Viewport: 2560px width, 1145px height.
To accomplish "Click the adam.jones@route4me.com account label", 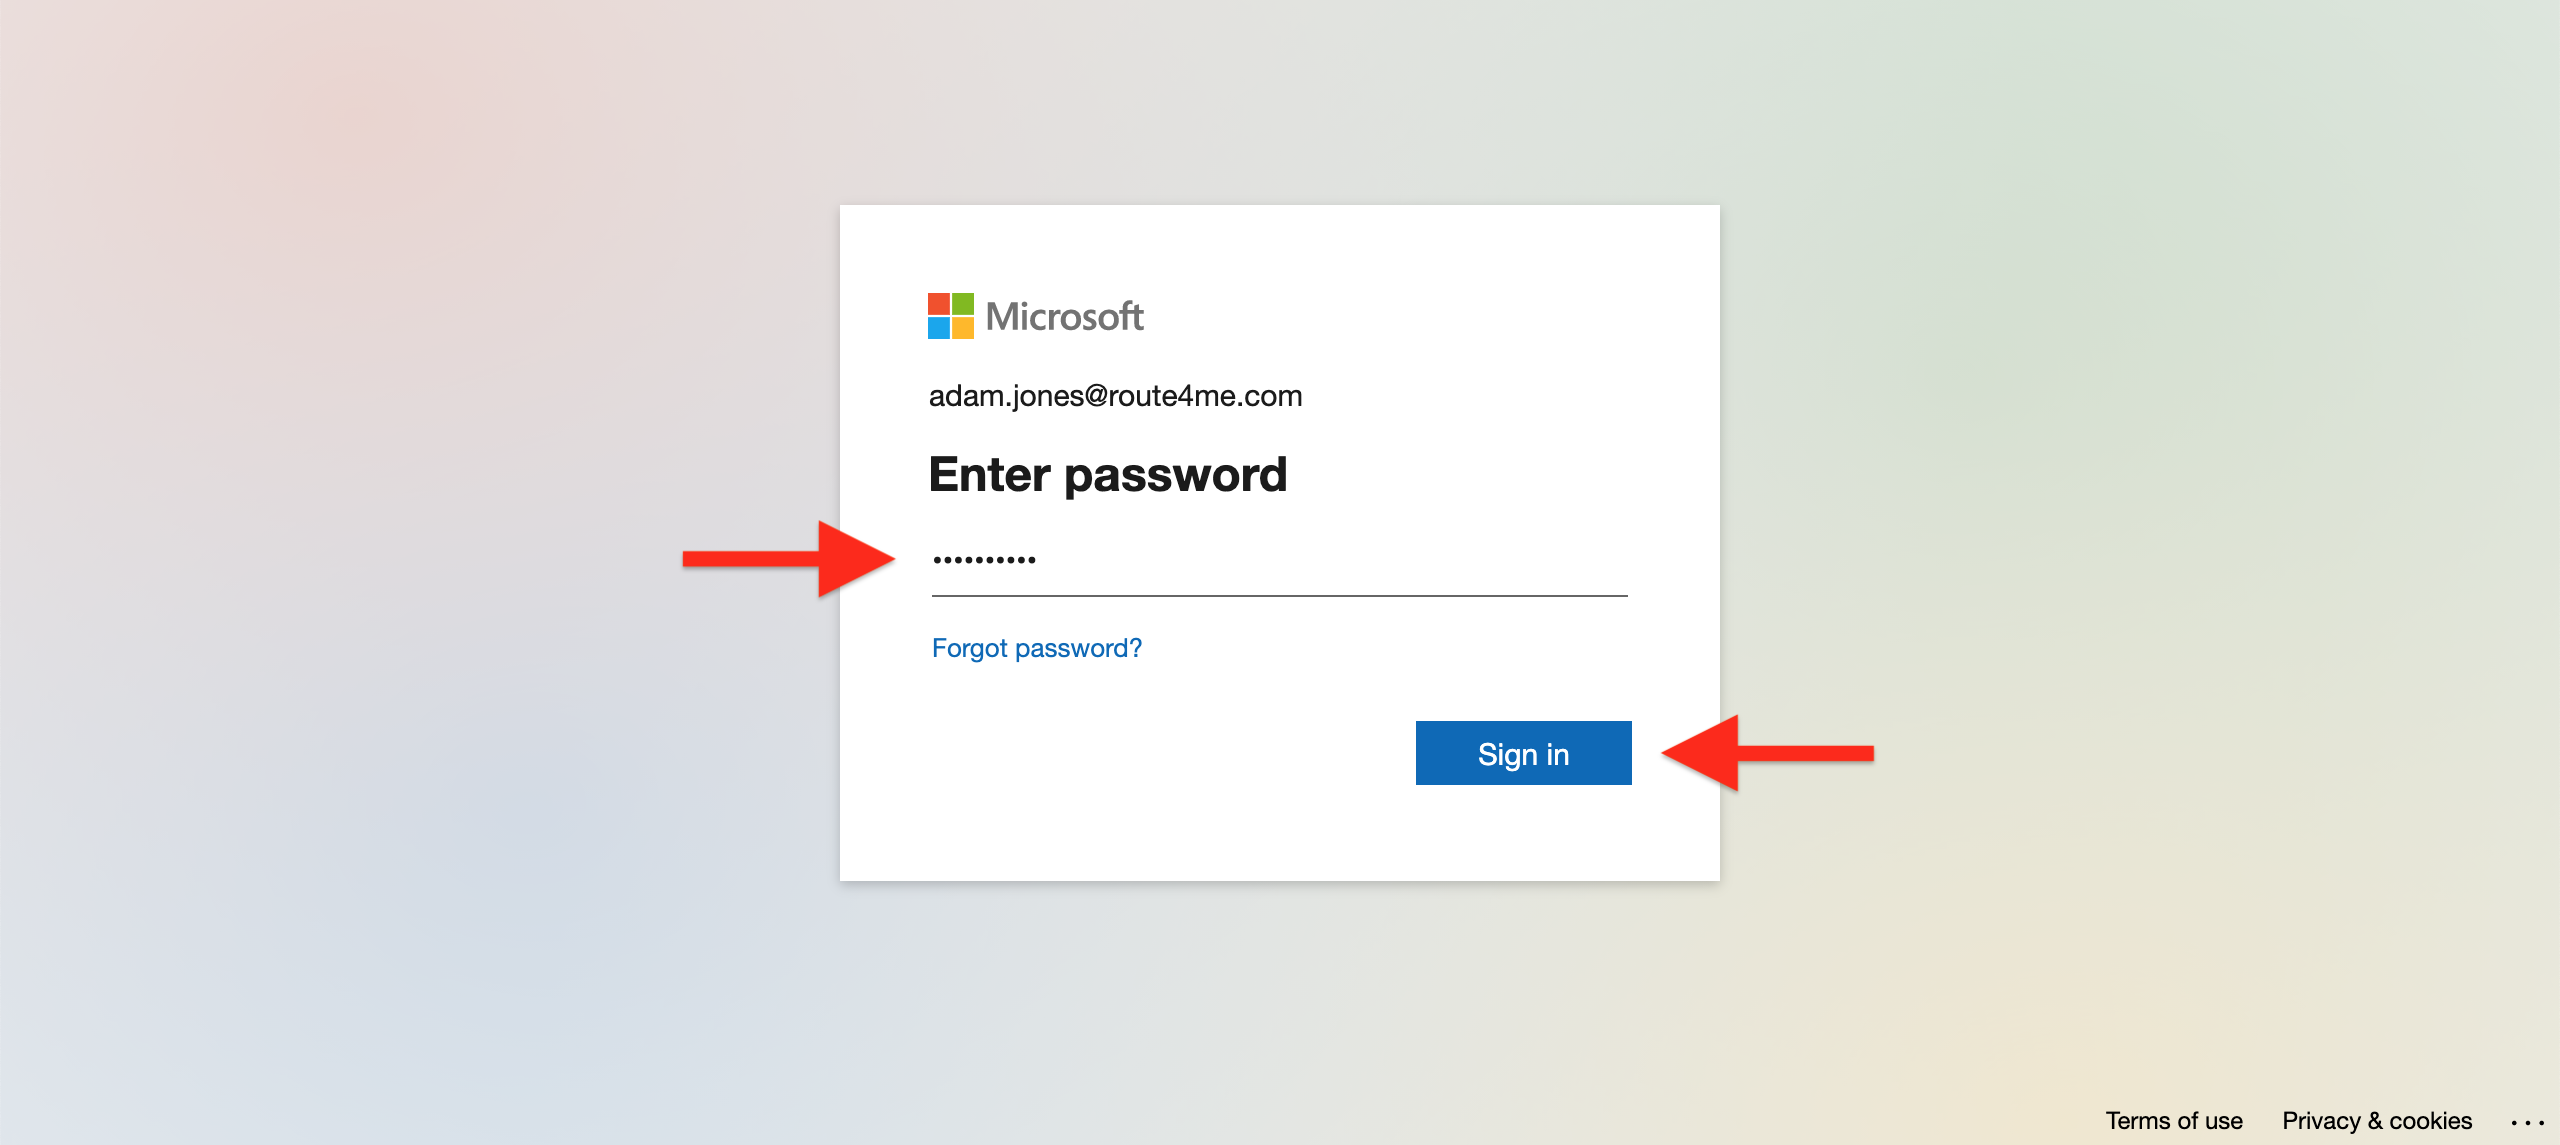I will 1115,396.
